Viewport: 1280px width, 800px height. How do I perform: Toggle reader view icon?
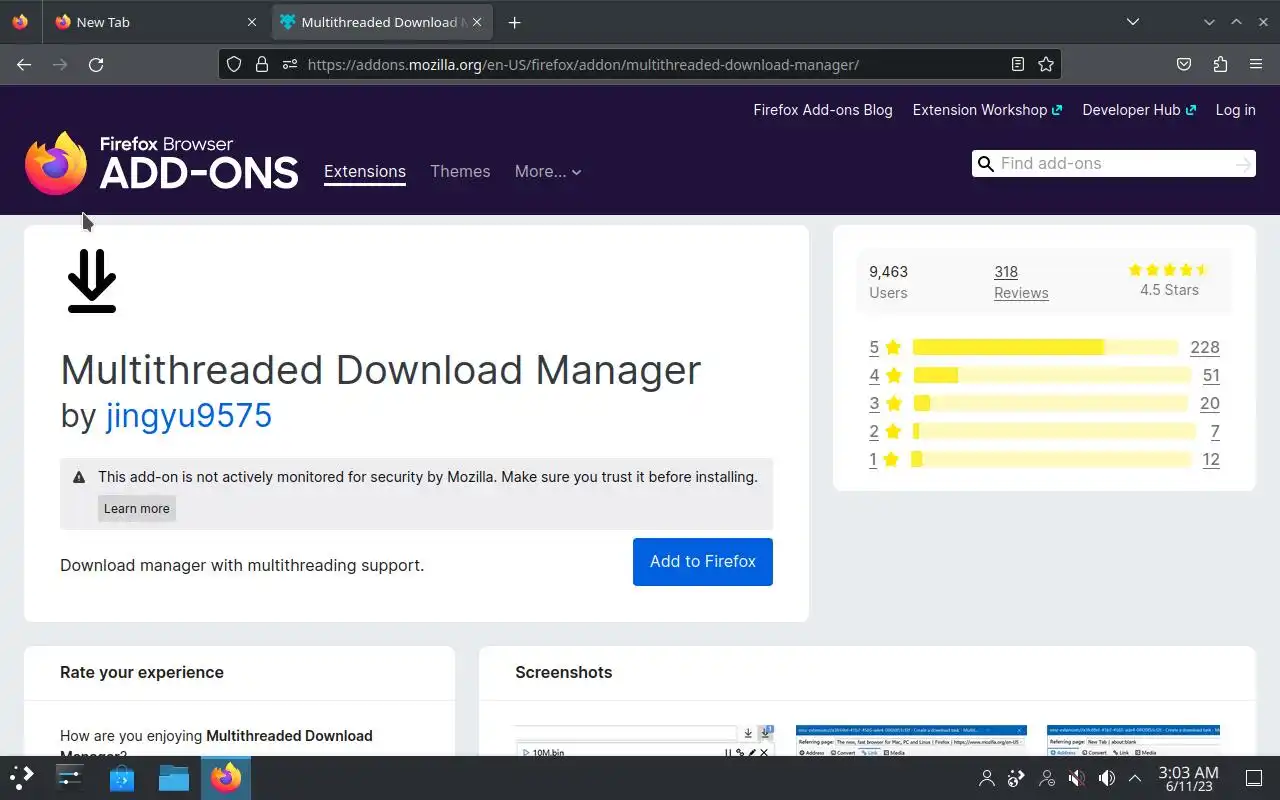click(1018, 65)
